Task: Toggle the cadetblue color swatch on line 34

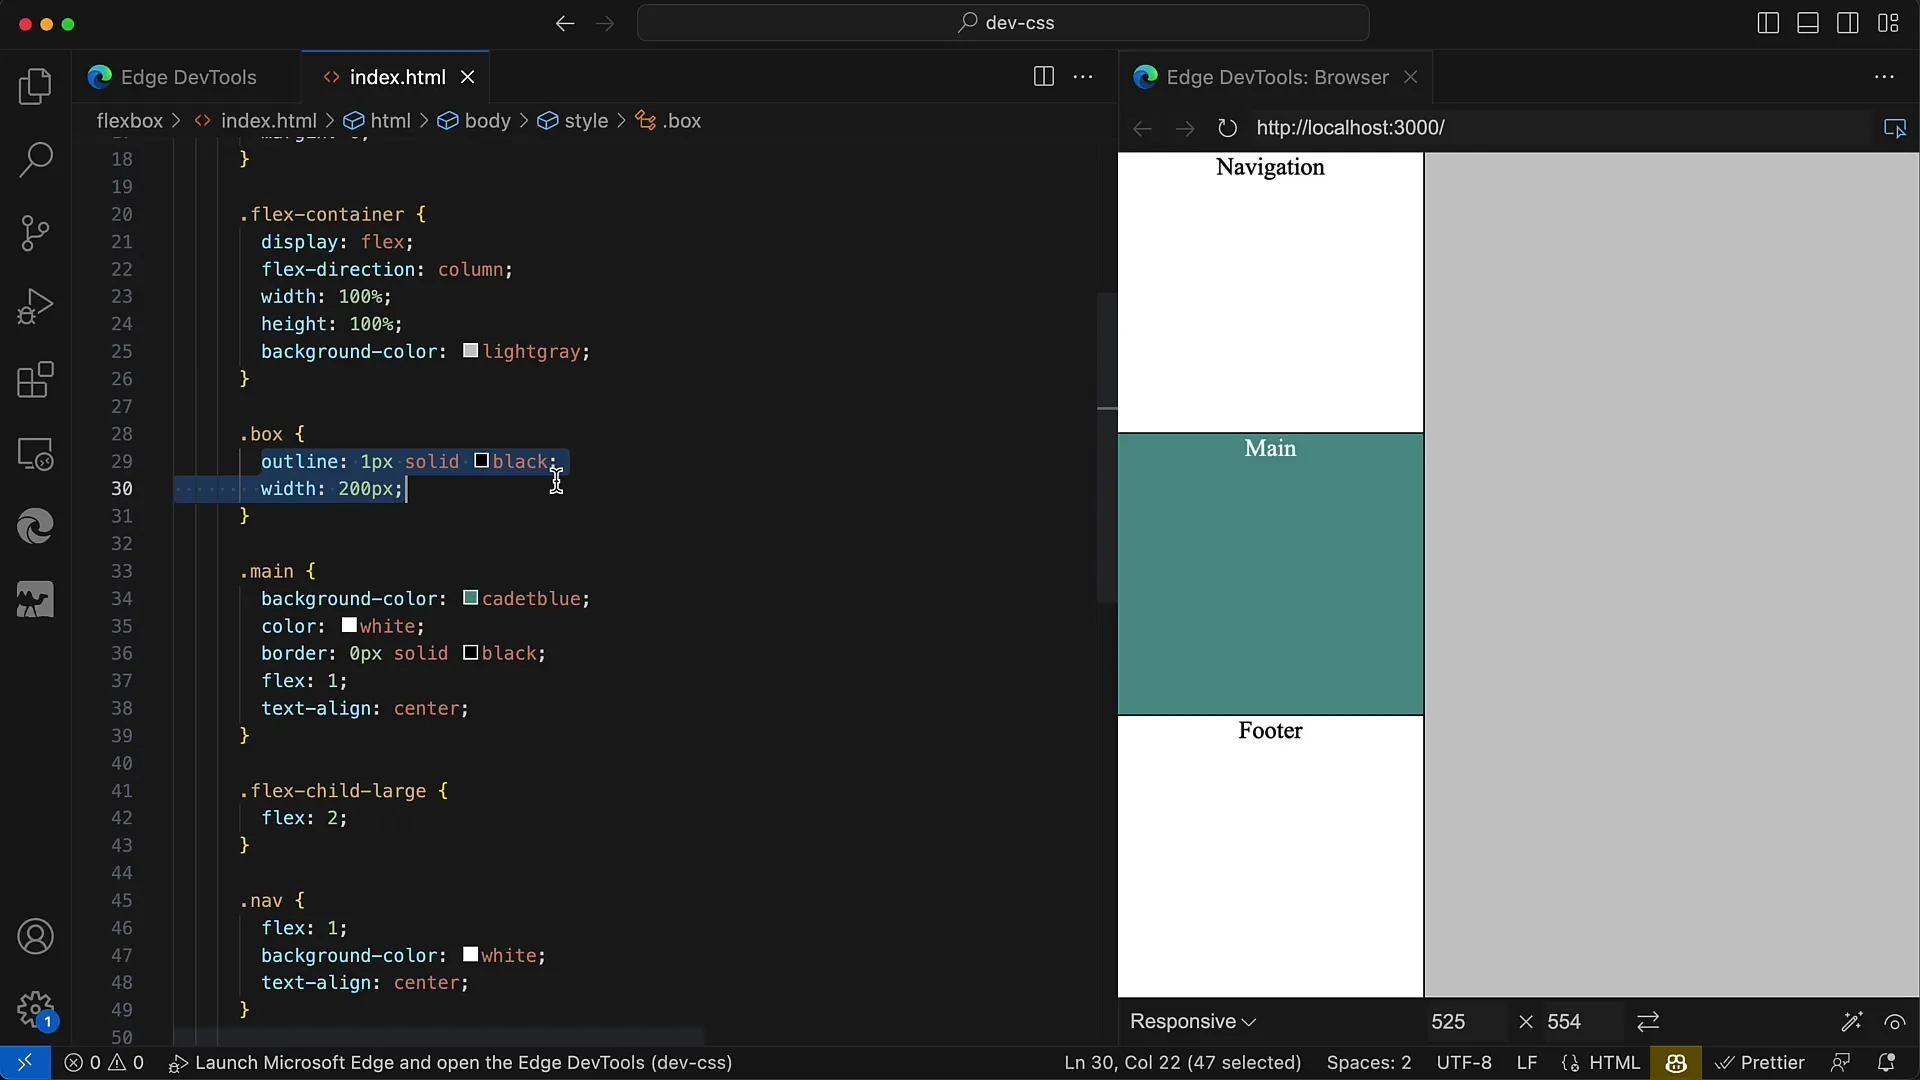Action: coord(469,597)
